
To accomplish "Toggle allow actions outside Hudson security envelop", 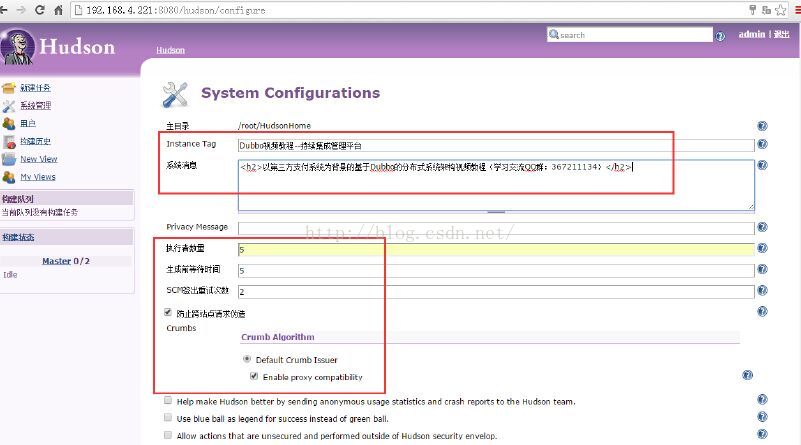I will [x=168, y=435].
